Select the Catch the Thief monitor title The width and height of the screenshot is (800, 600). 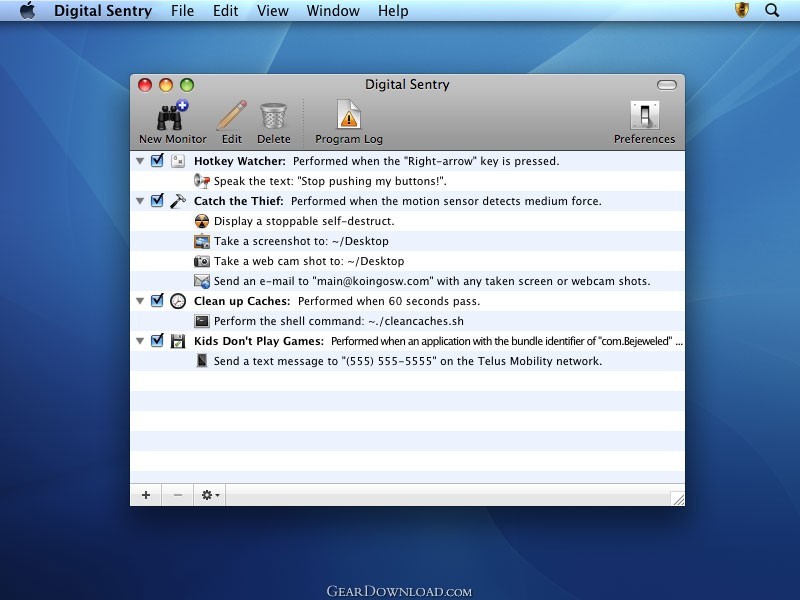click(x=238, y=201)
